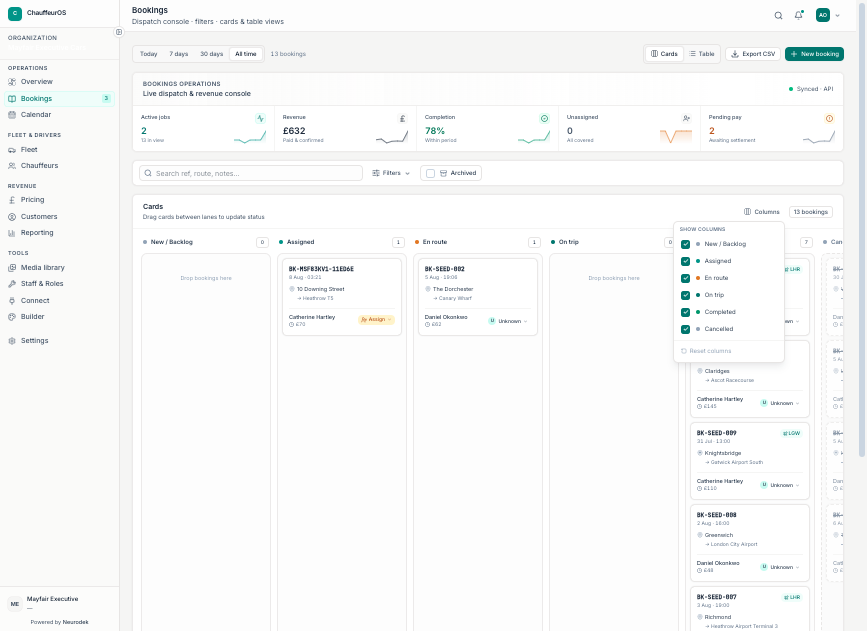The height and width of the screenshot is (631, 867).
Task: Click the Columns button
Action: (x=761, y=212)
